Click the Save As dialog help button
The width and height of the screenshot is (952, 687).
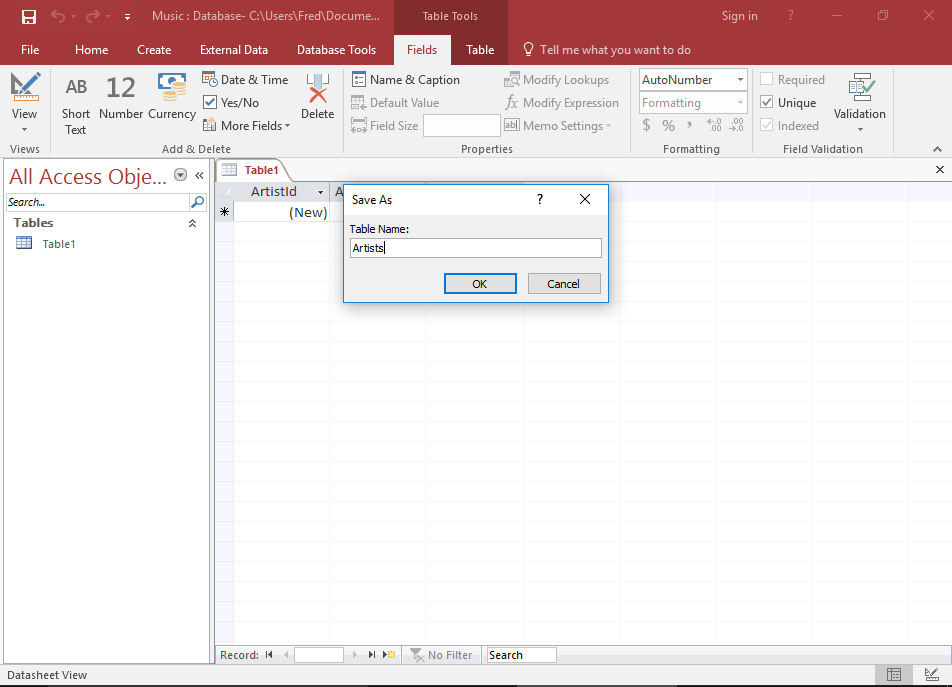[540, 199]
